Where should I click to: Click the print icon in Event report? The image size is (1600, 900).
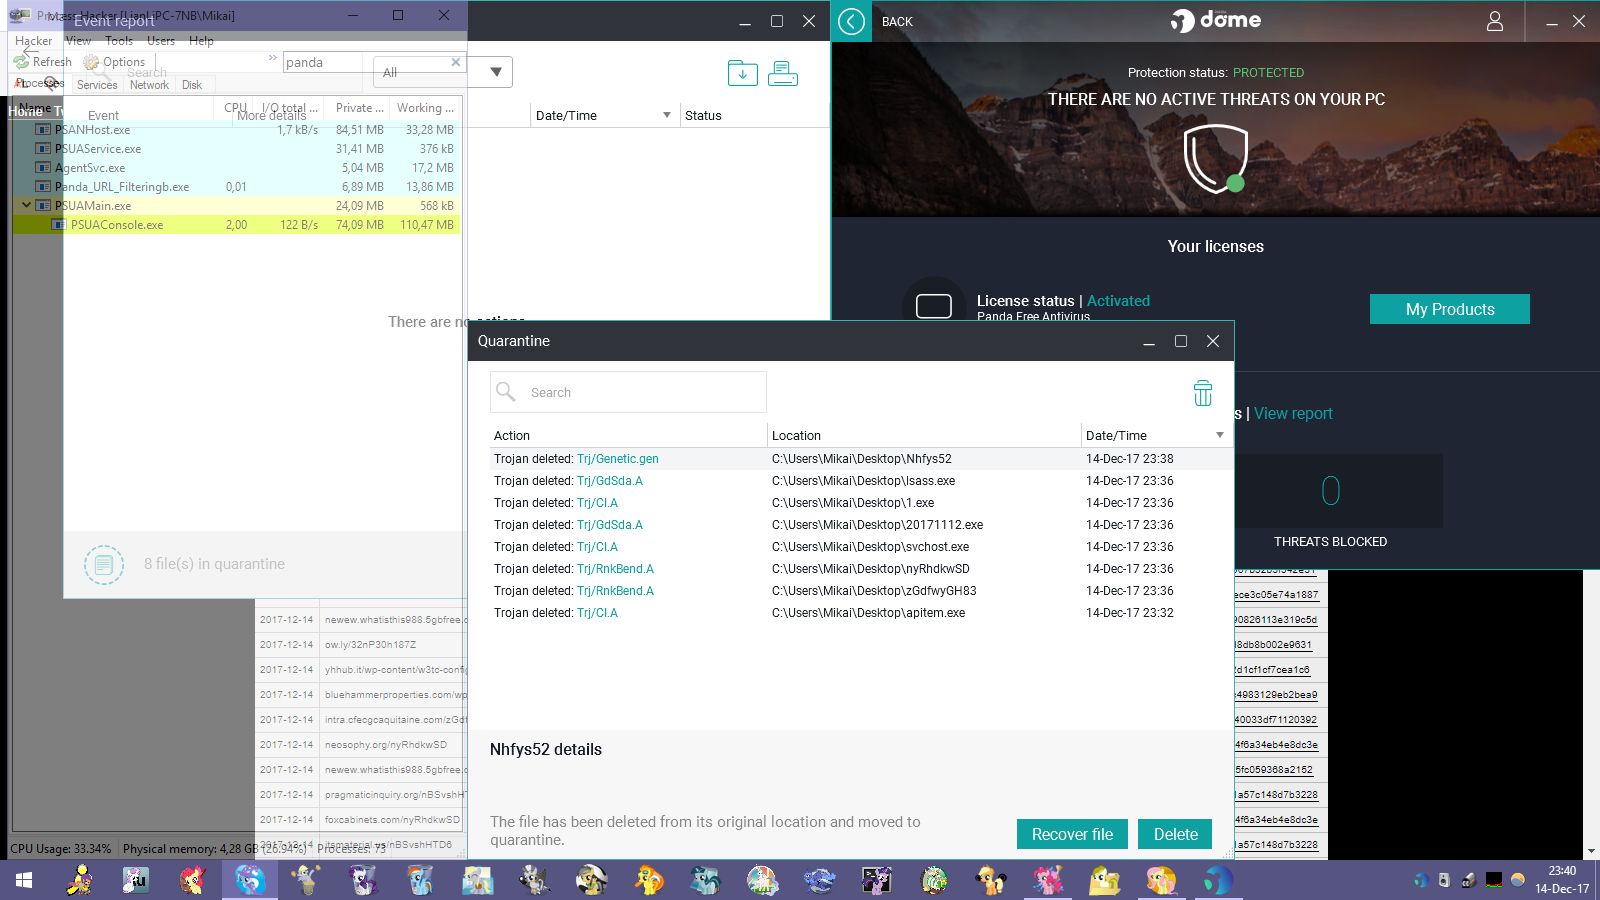[783, 73]
